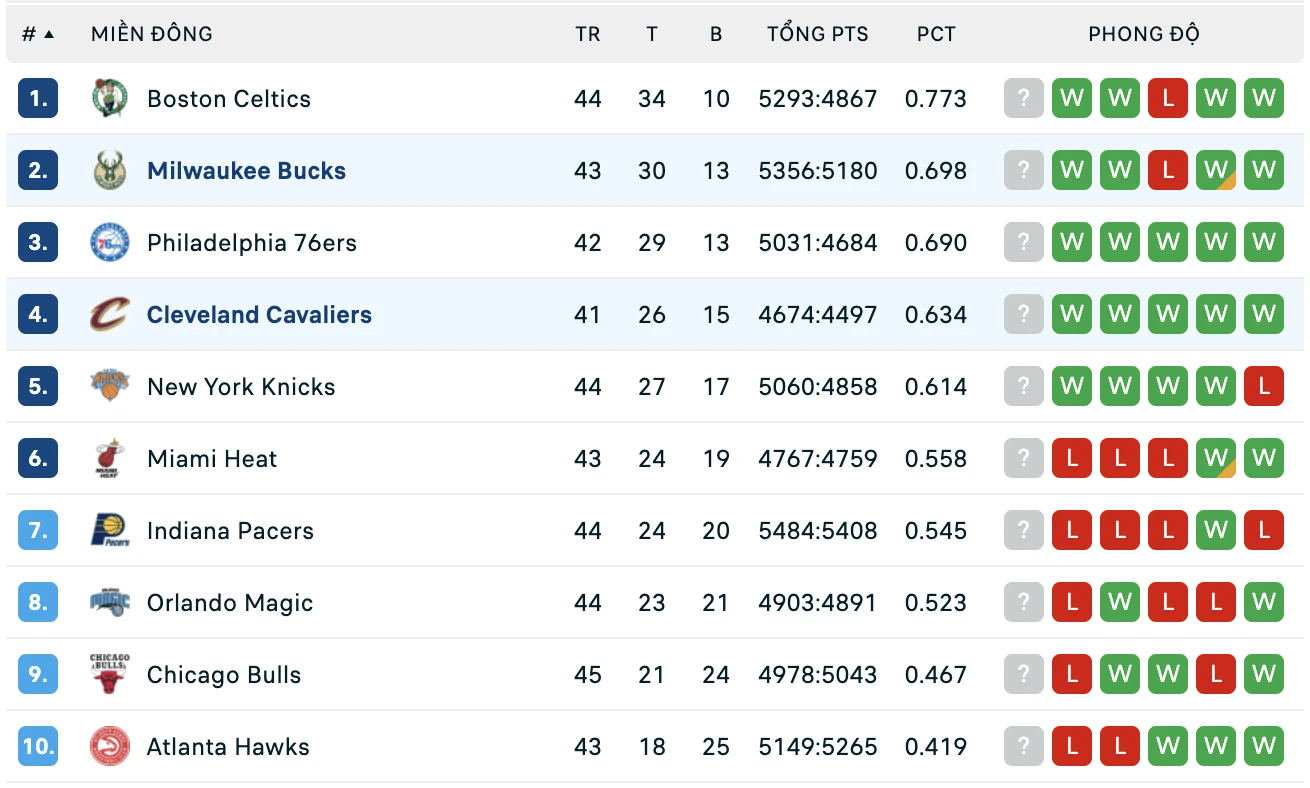Screen dimensions: 1310x788
Task: Click the gray ? badge for Boston Celtics
Action: 1024,99
